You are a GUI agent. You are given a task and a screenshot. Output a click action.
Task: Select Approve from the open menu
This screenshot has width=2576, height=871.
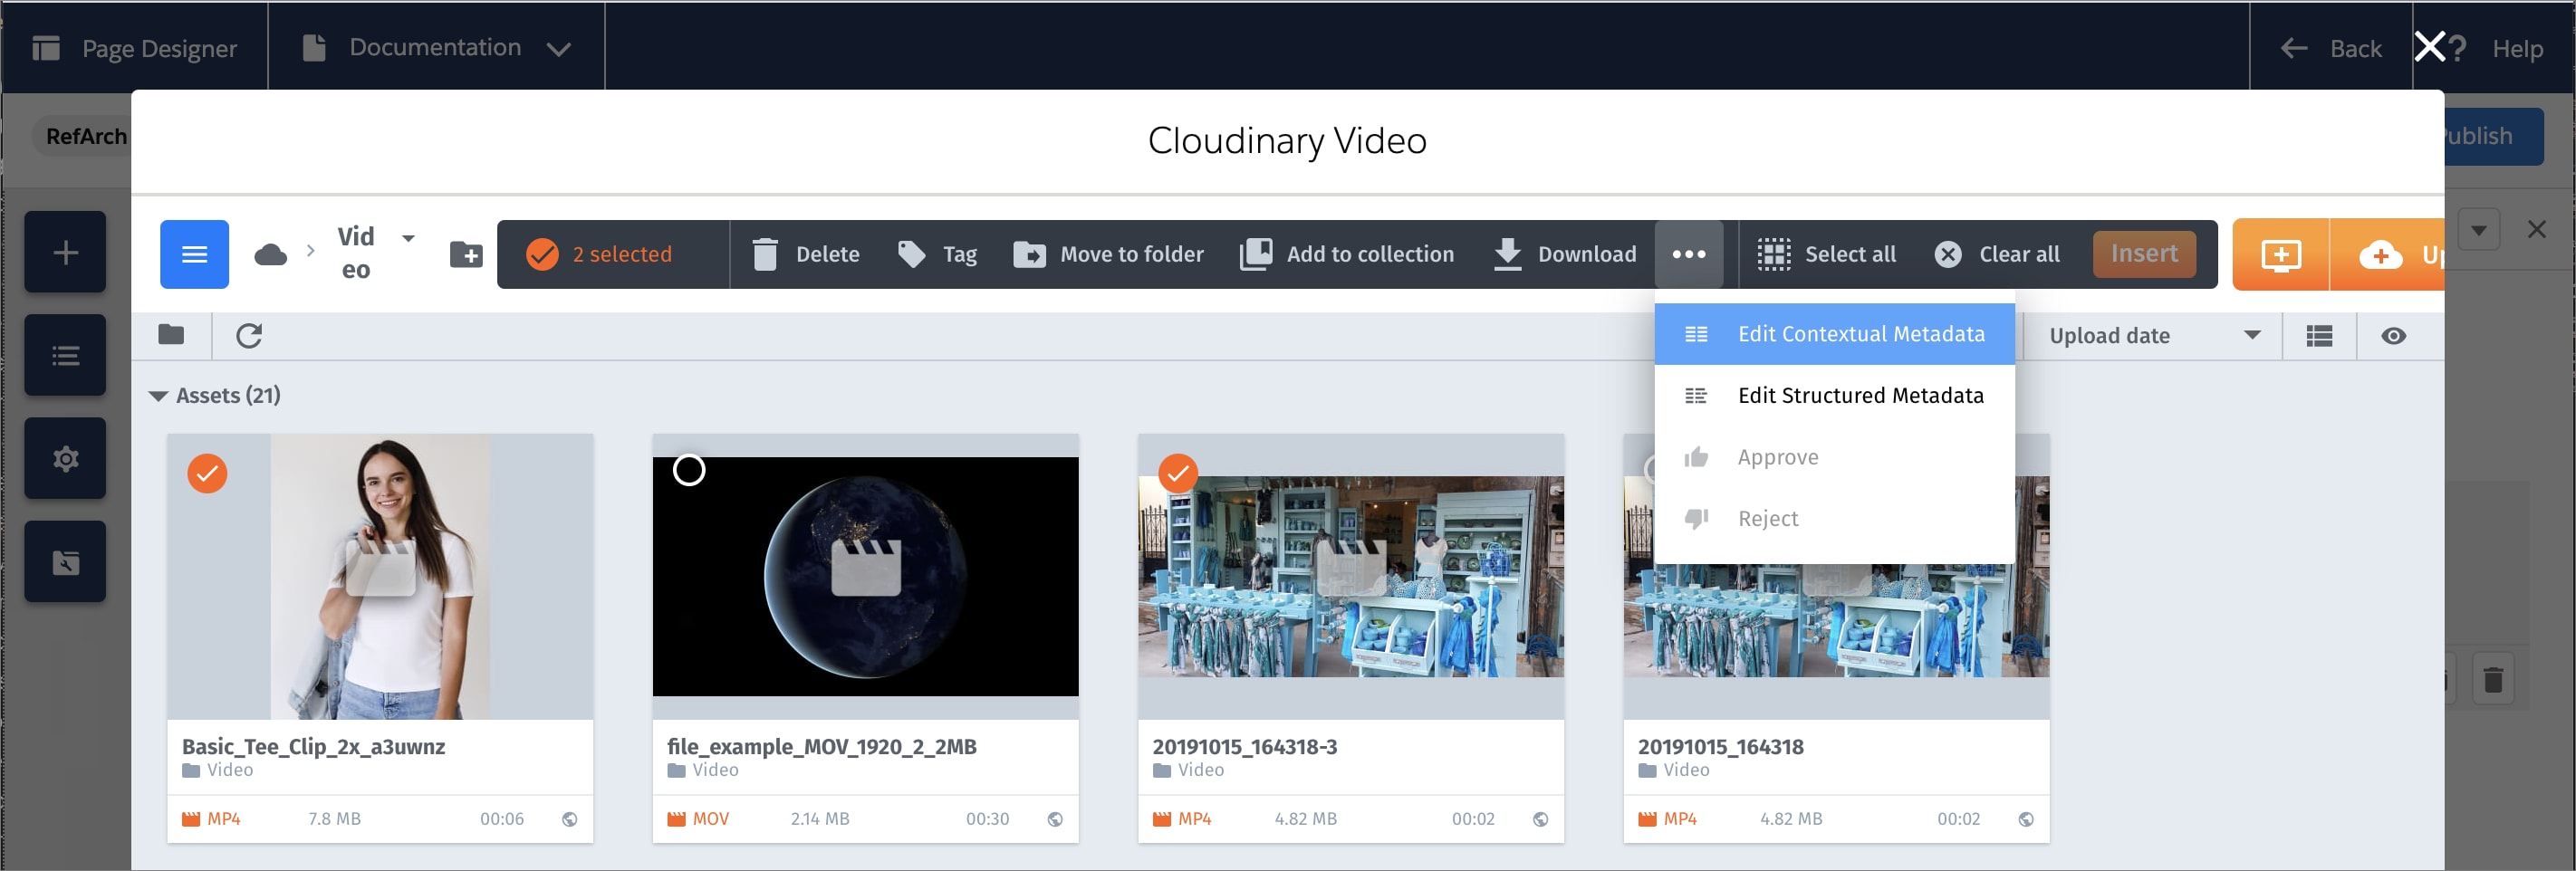click(x=1778, y=456)
